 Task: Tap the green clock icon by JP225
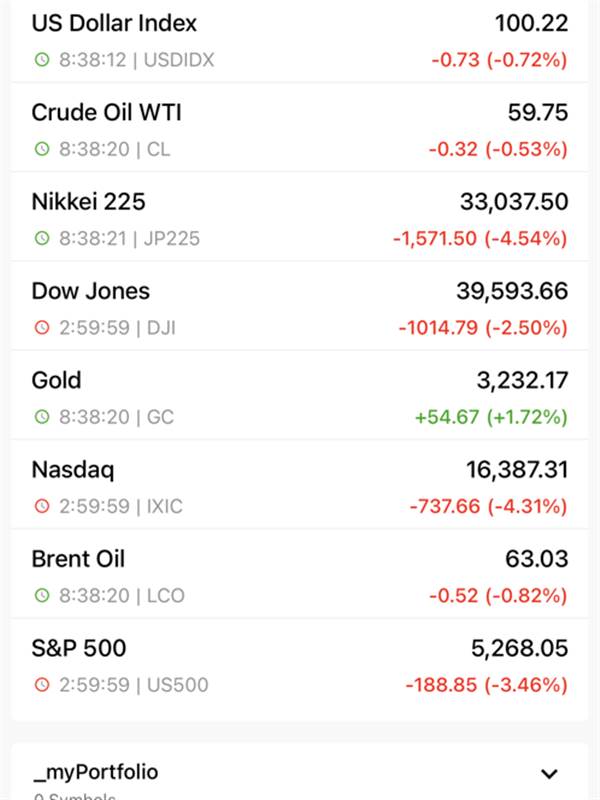click(x=42, y=238)
